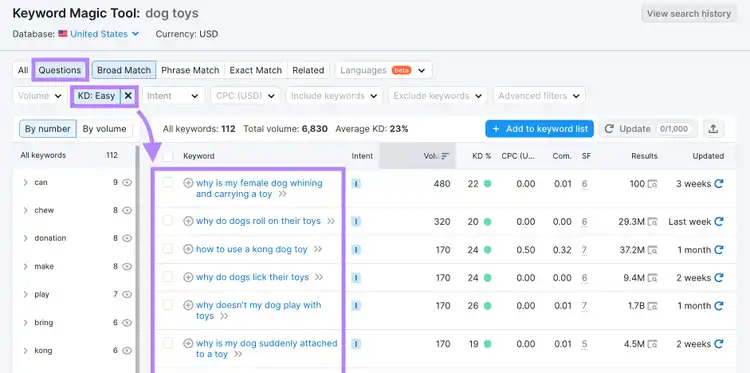Click the export upload icon button
The height and width of the screenshot is (373, 750).
[713, 129]
